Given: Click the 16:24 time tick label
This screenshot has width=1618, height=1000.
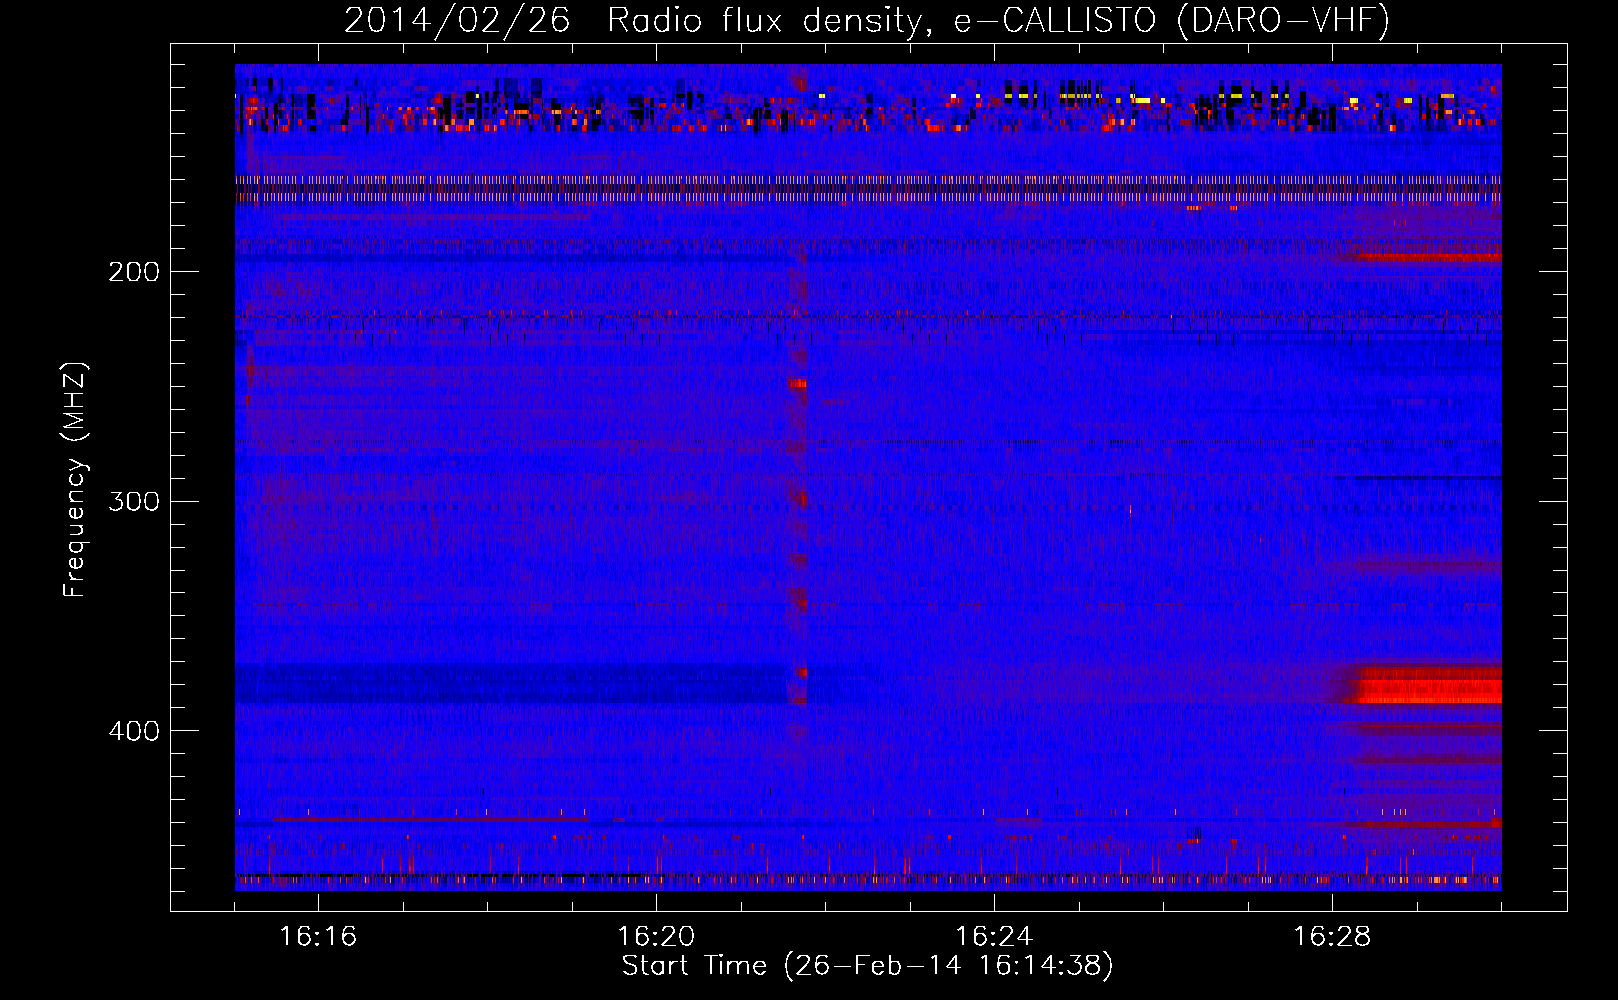Looking at the screenshot, I should pos(994,936).
